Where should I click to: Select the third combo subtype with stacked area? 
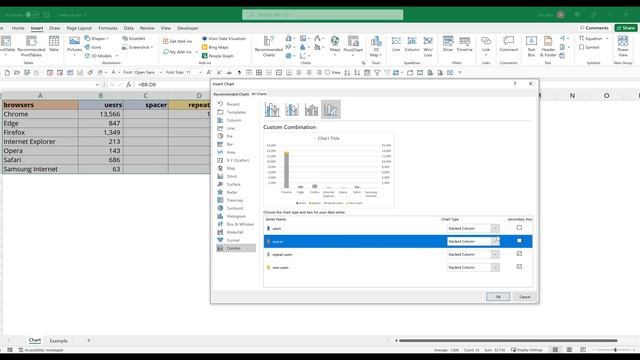pos(311,109)
